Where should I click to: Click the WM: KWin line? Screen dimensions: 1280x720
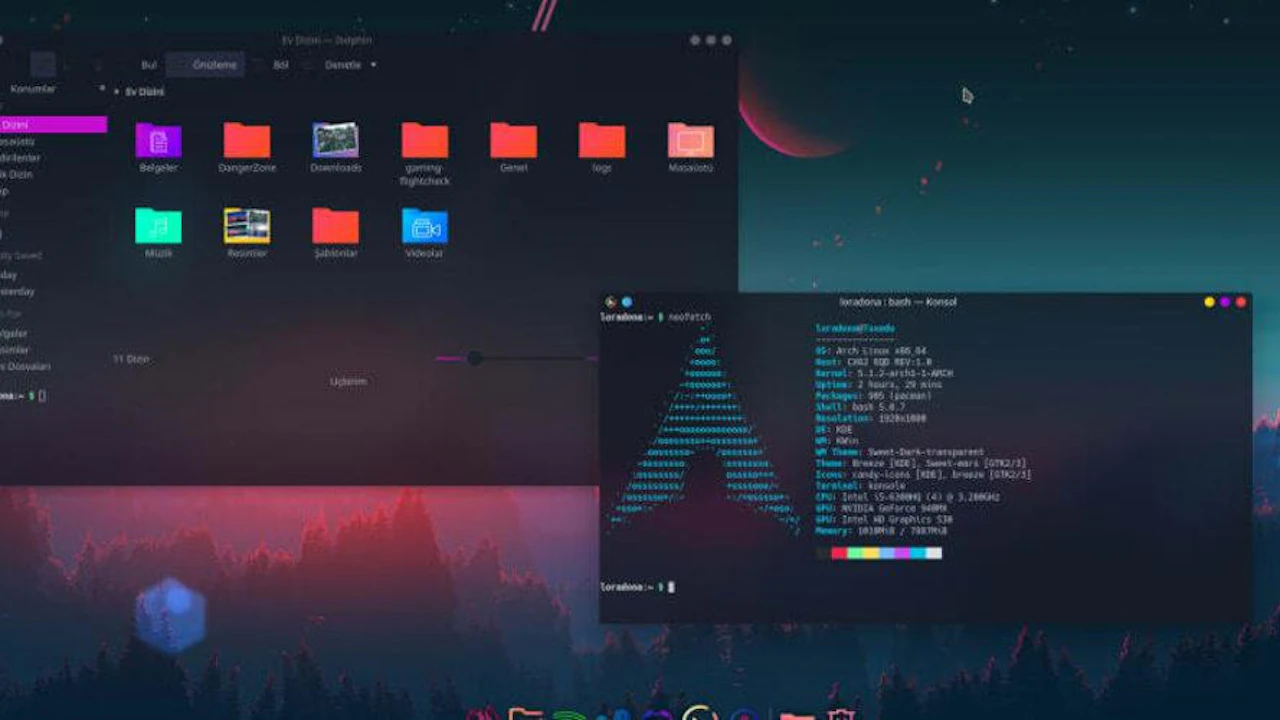[x=838, y=441]
